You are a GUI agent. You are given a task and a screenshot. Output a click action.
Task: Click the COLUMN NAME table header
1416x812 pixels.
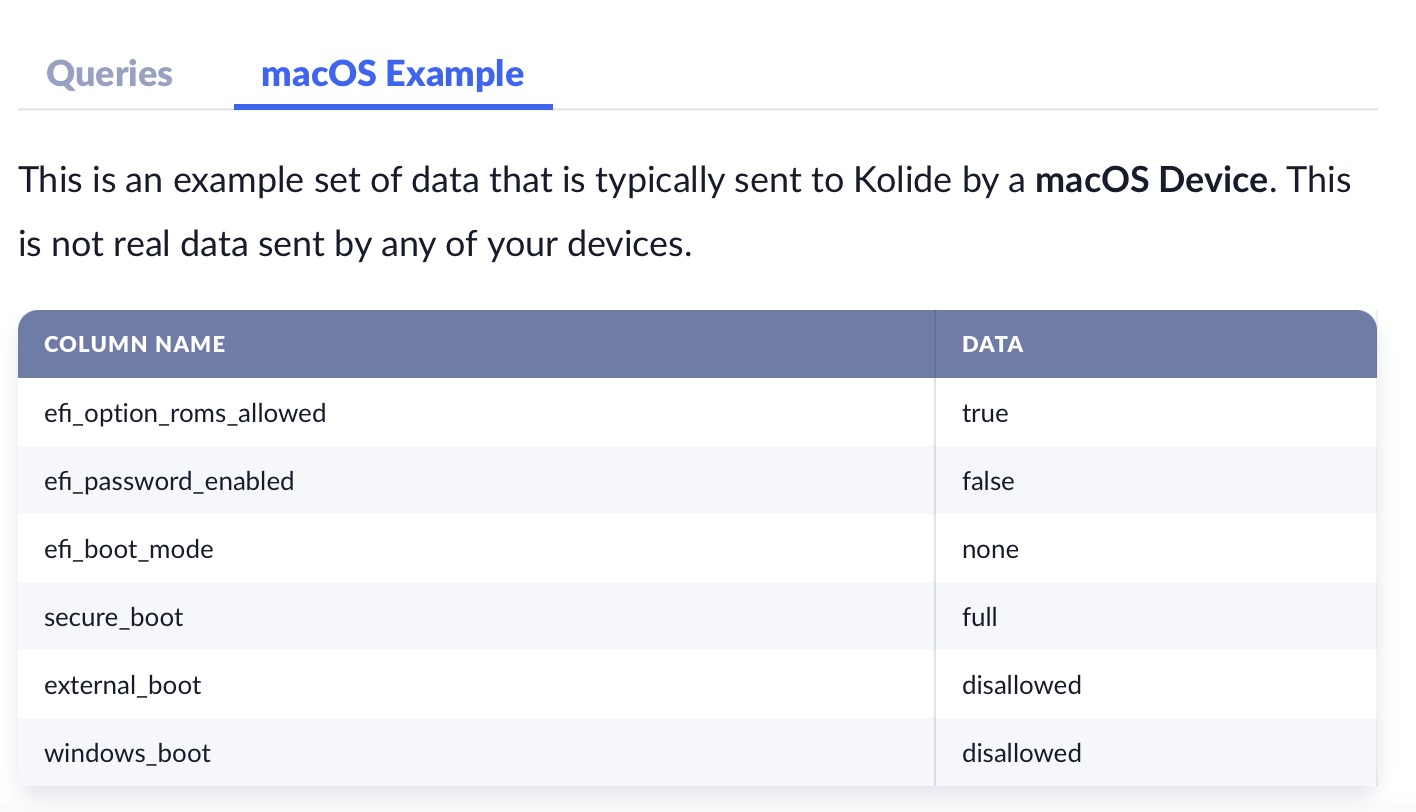135,345
